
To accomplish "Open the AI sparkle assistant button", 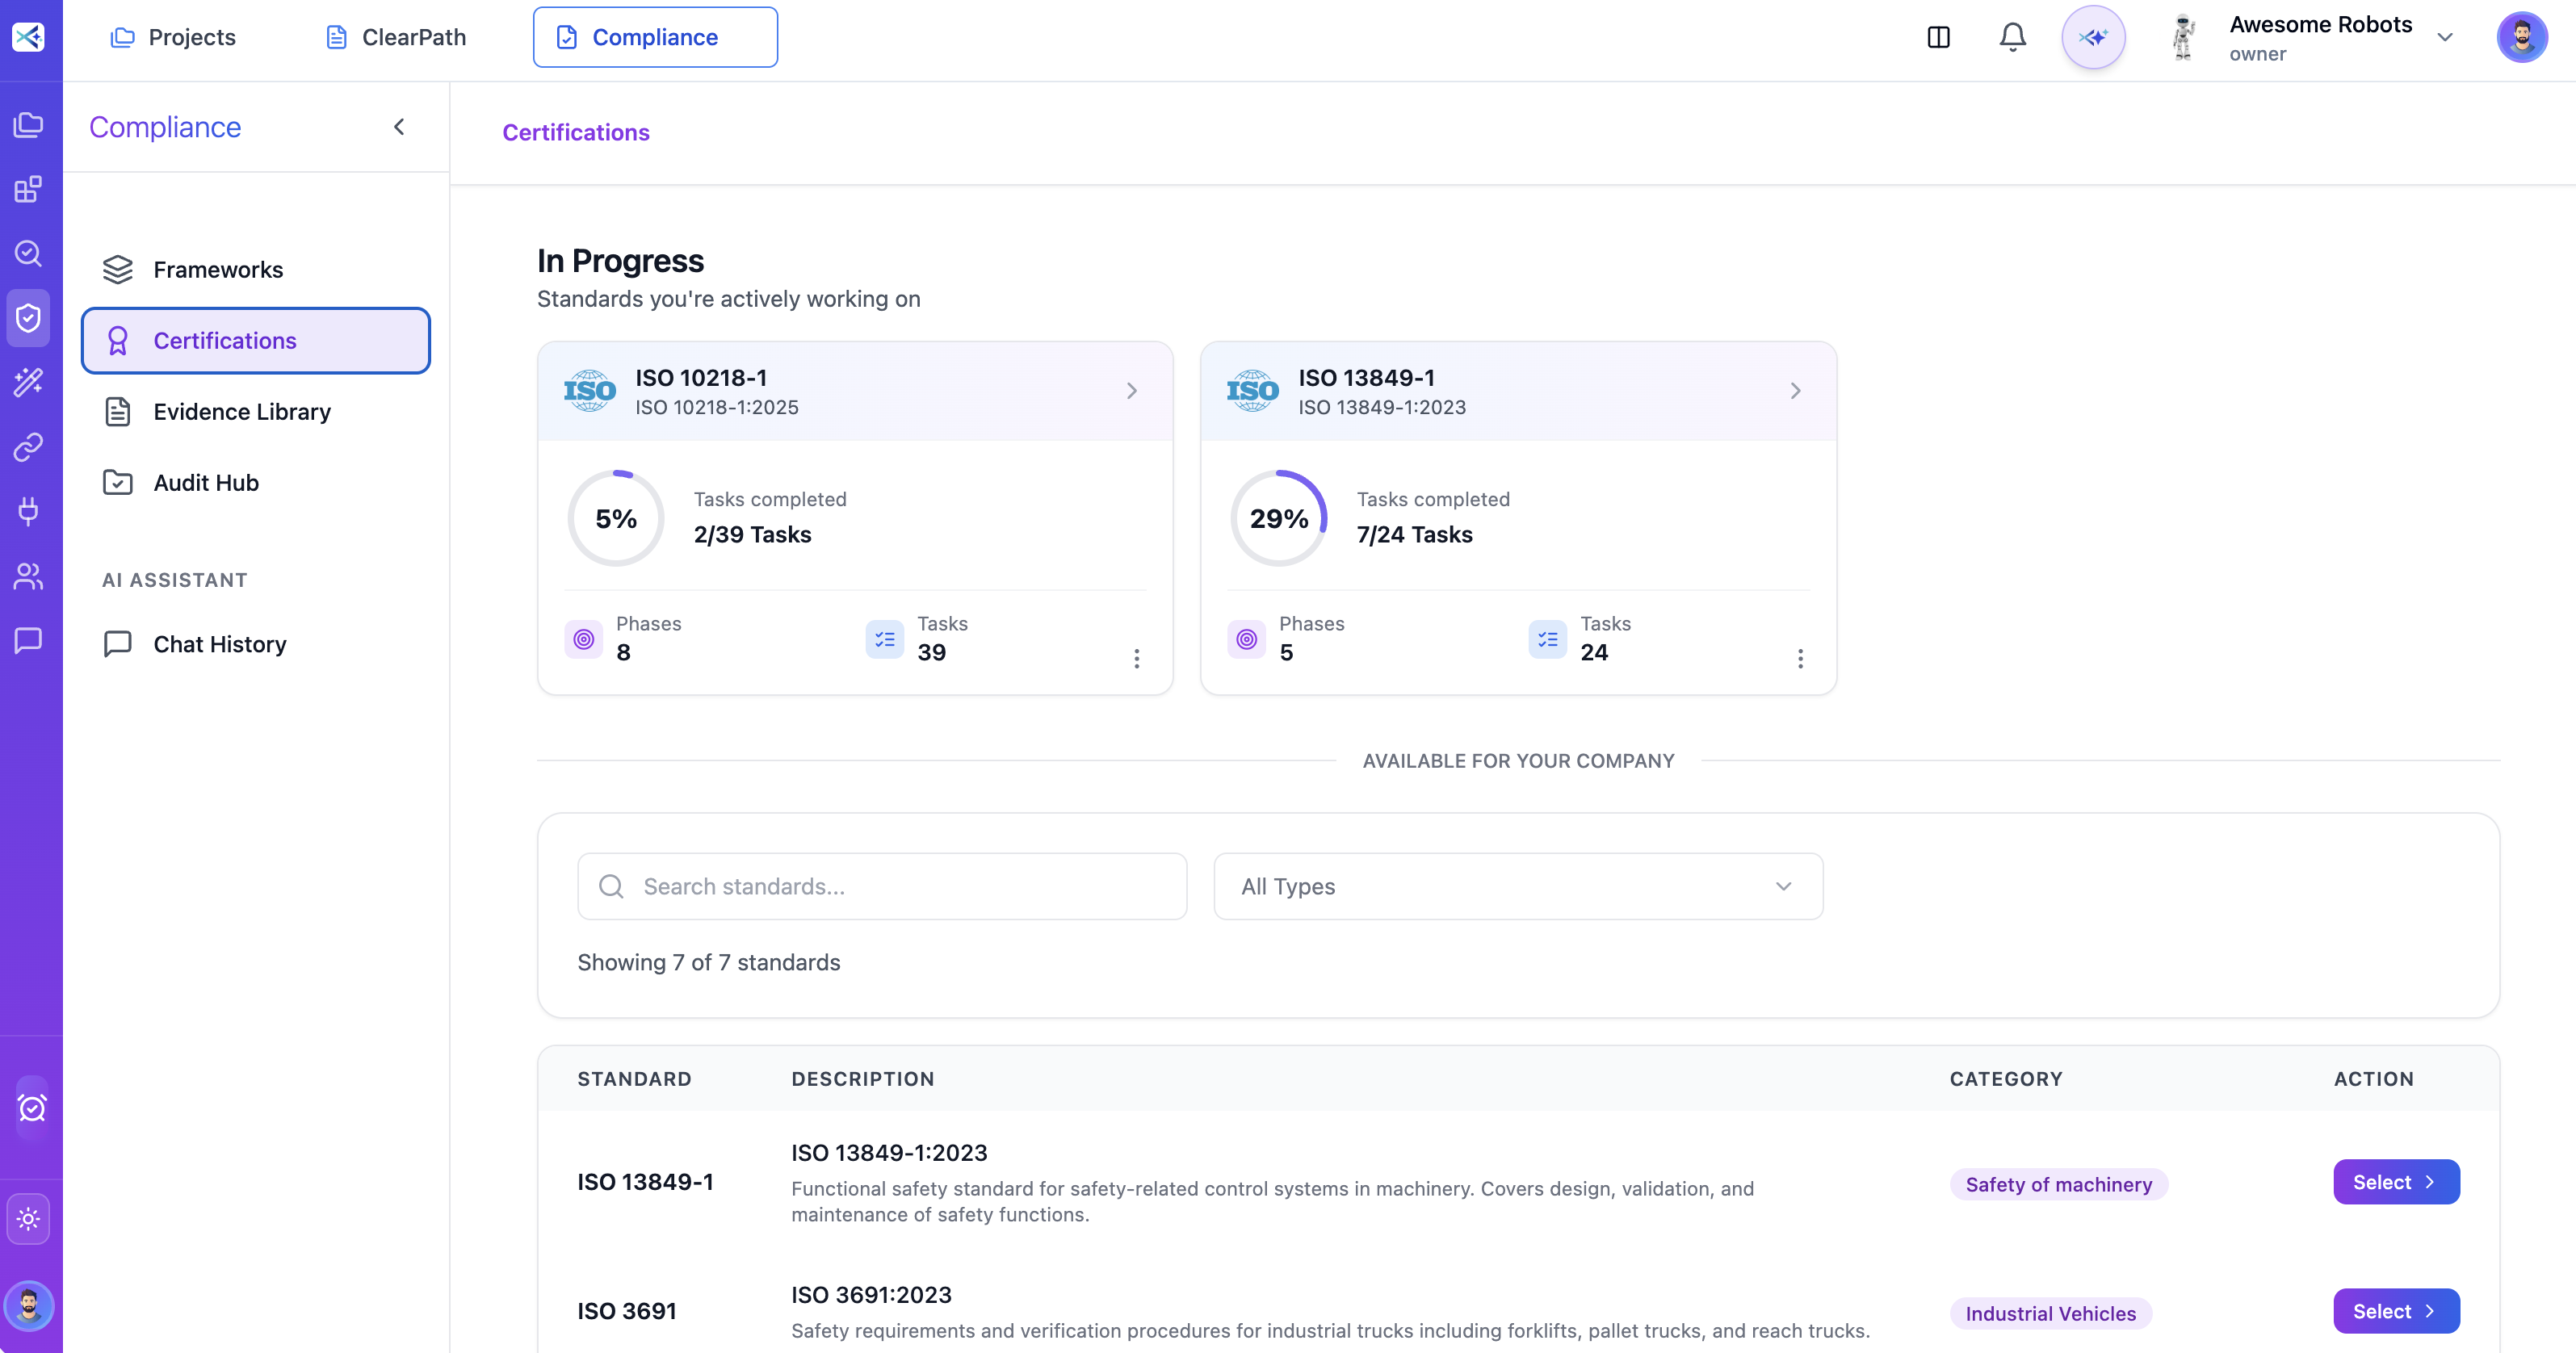I will (x=2093, y=37).
